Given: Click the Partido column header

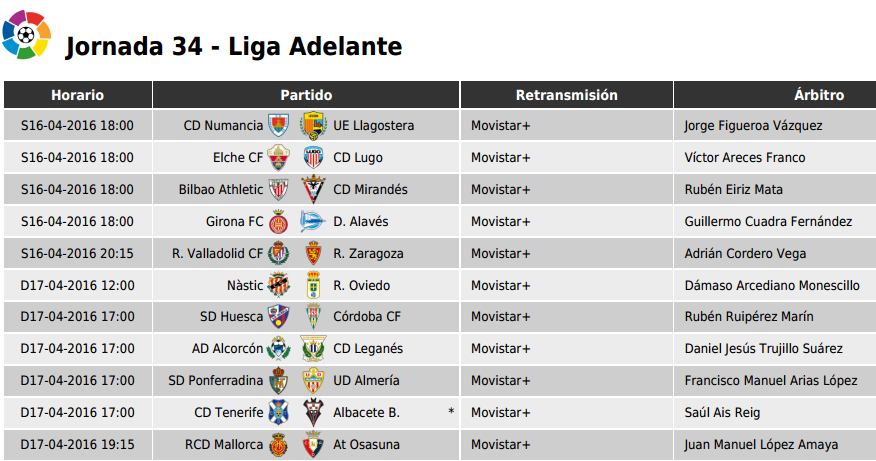Looking at the screenshot, I should coord(306,94).
